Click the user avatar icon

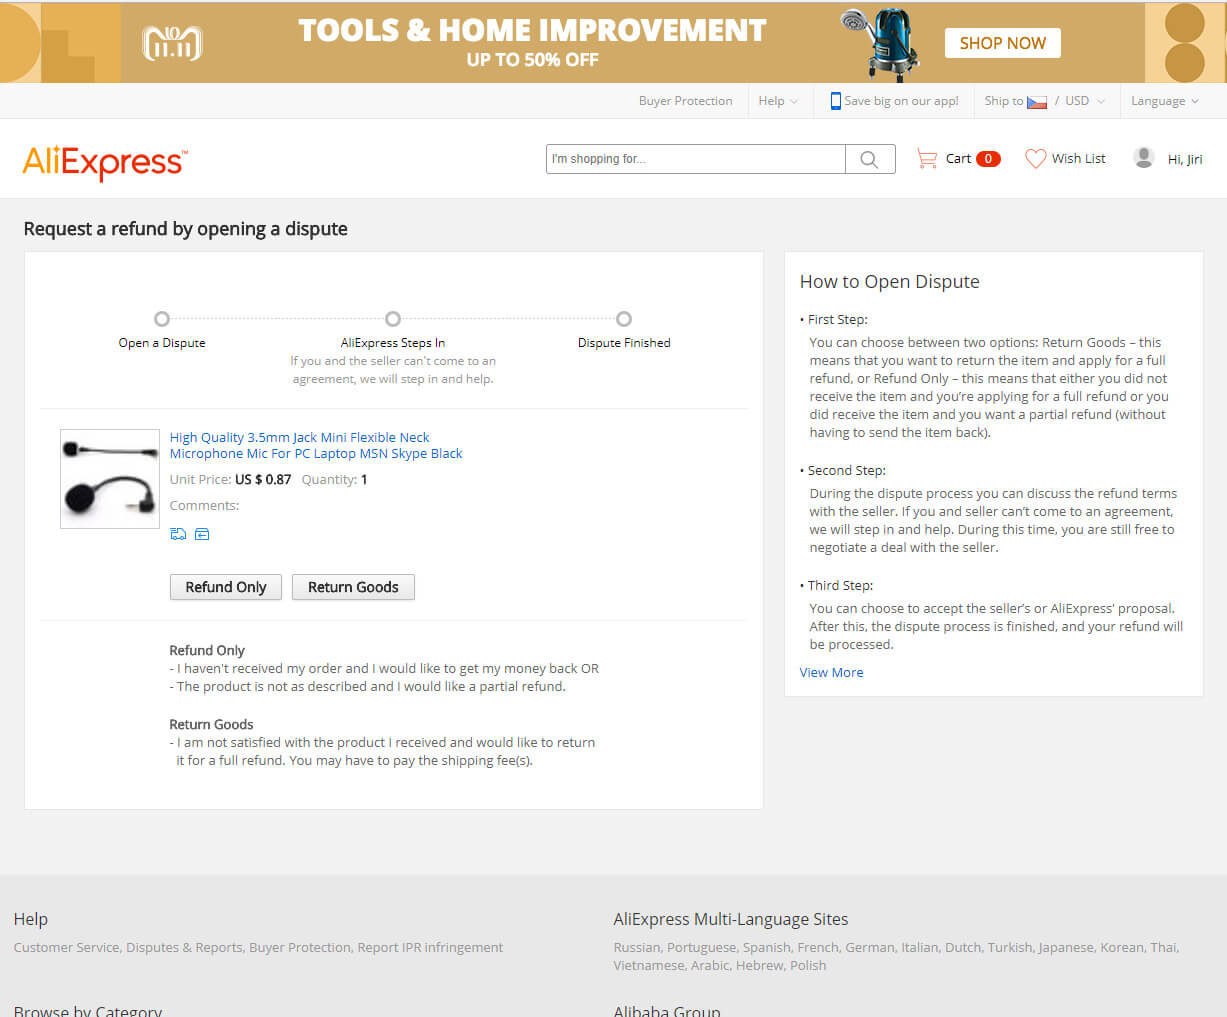click(1143, 158)
